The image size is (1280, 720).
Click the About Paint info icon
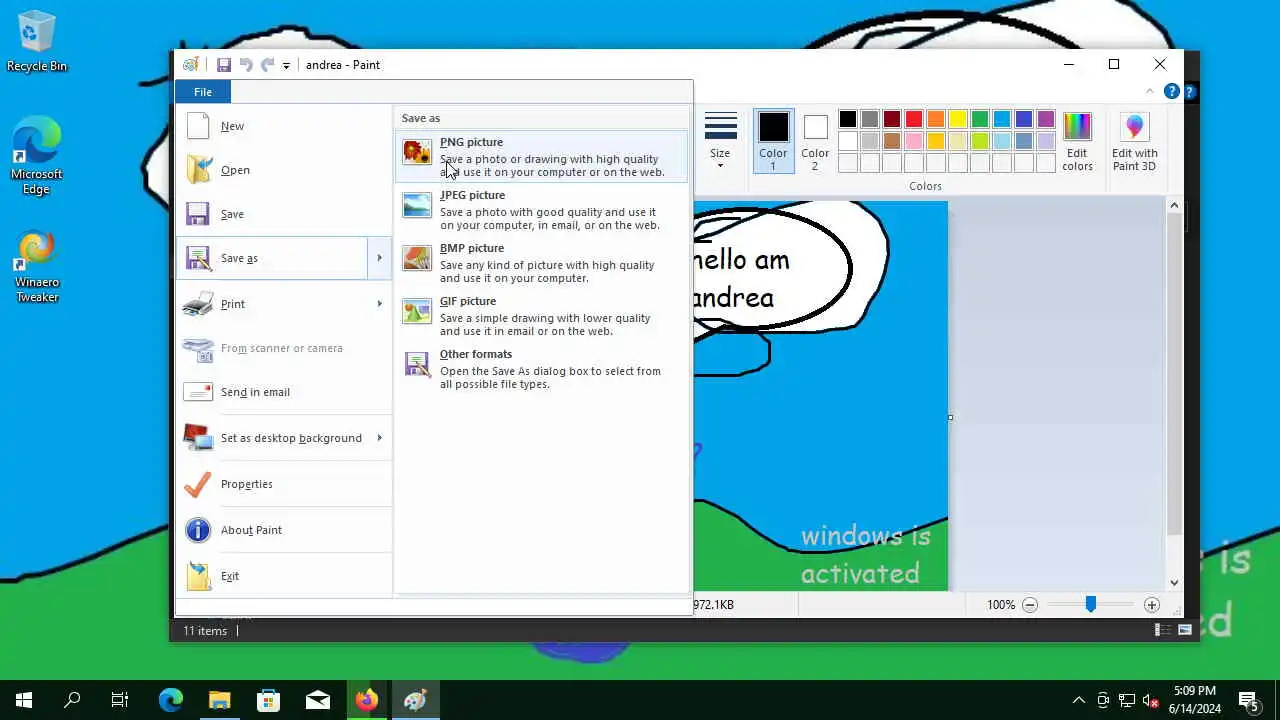coord(198,530)
